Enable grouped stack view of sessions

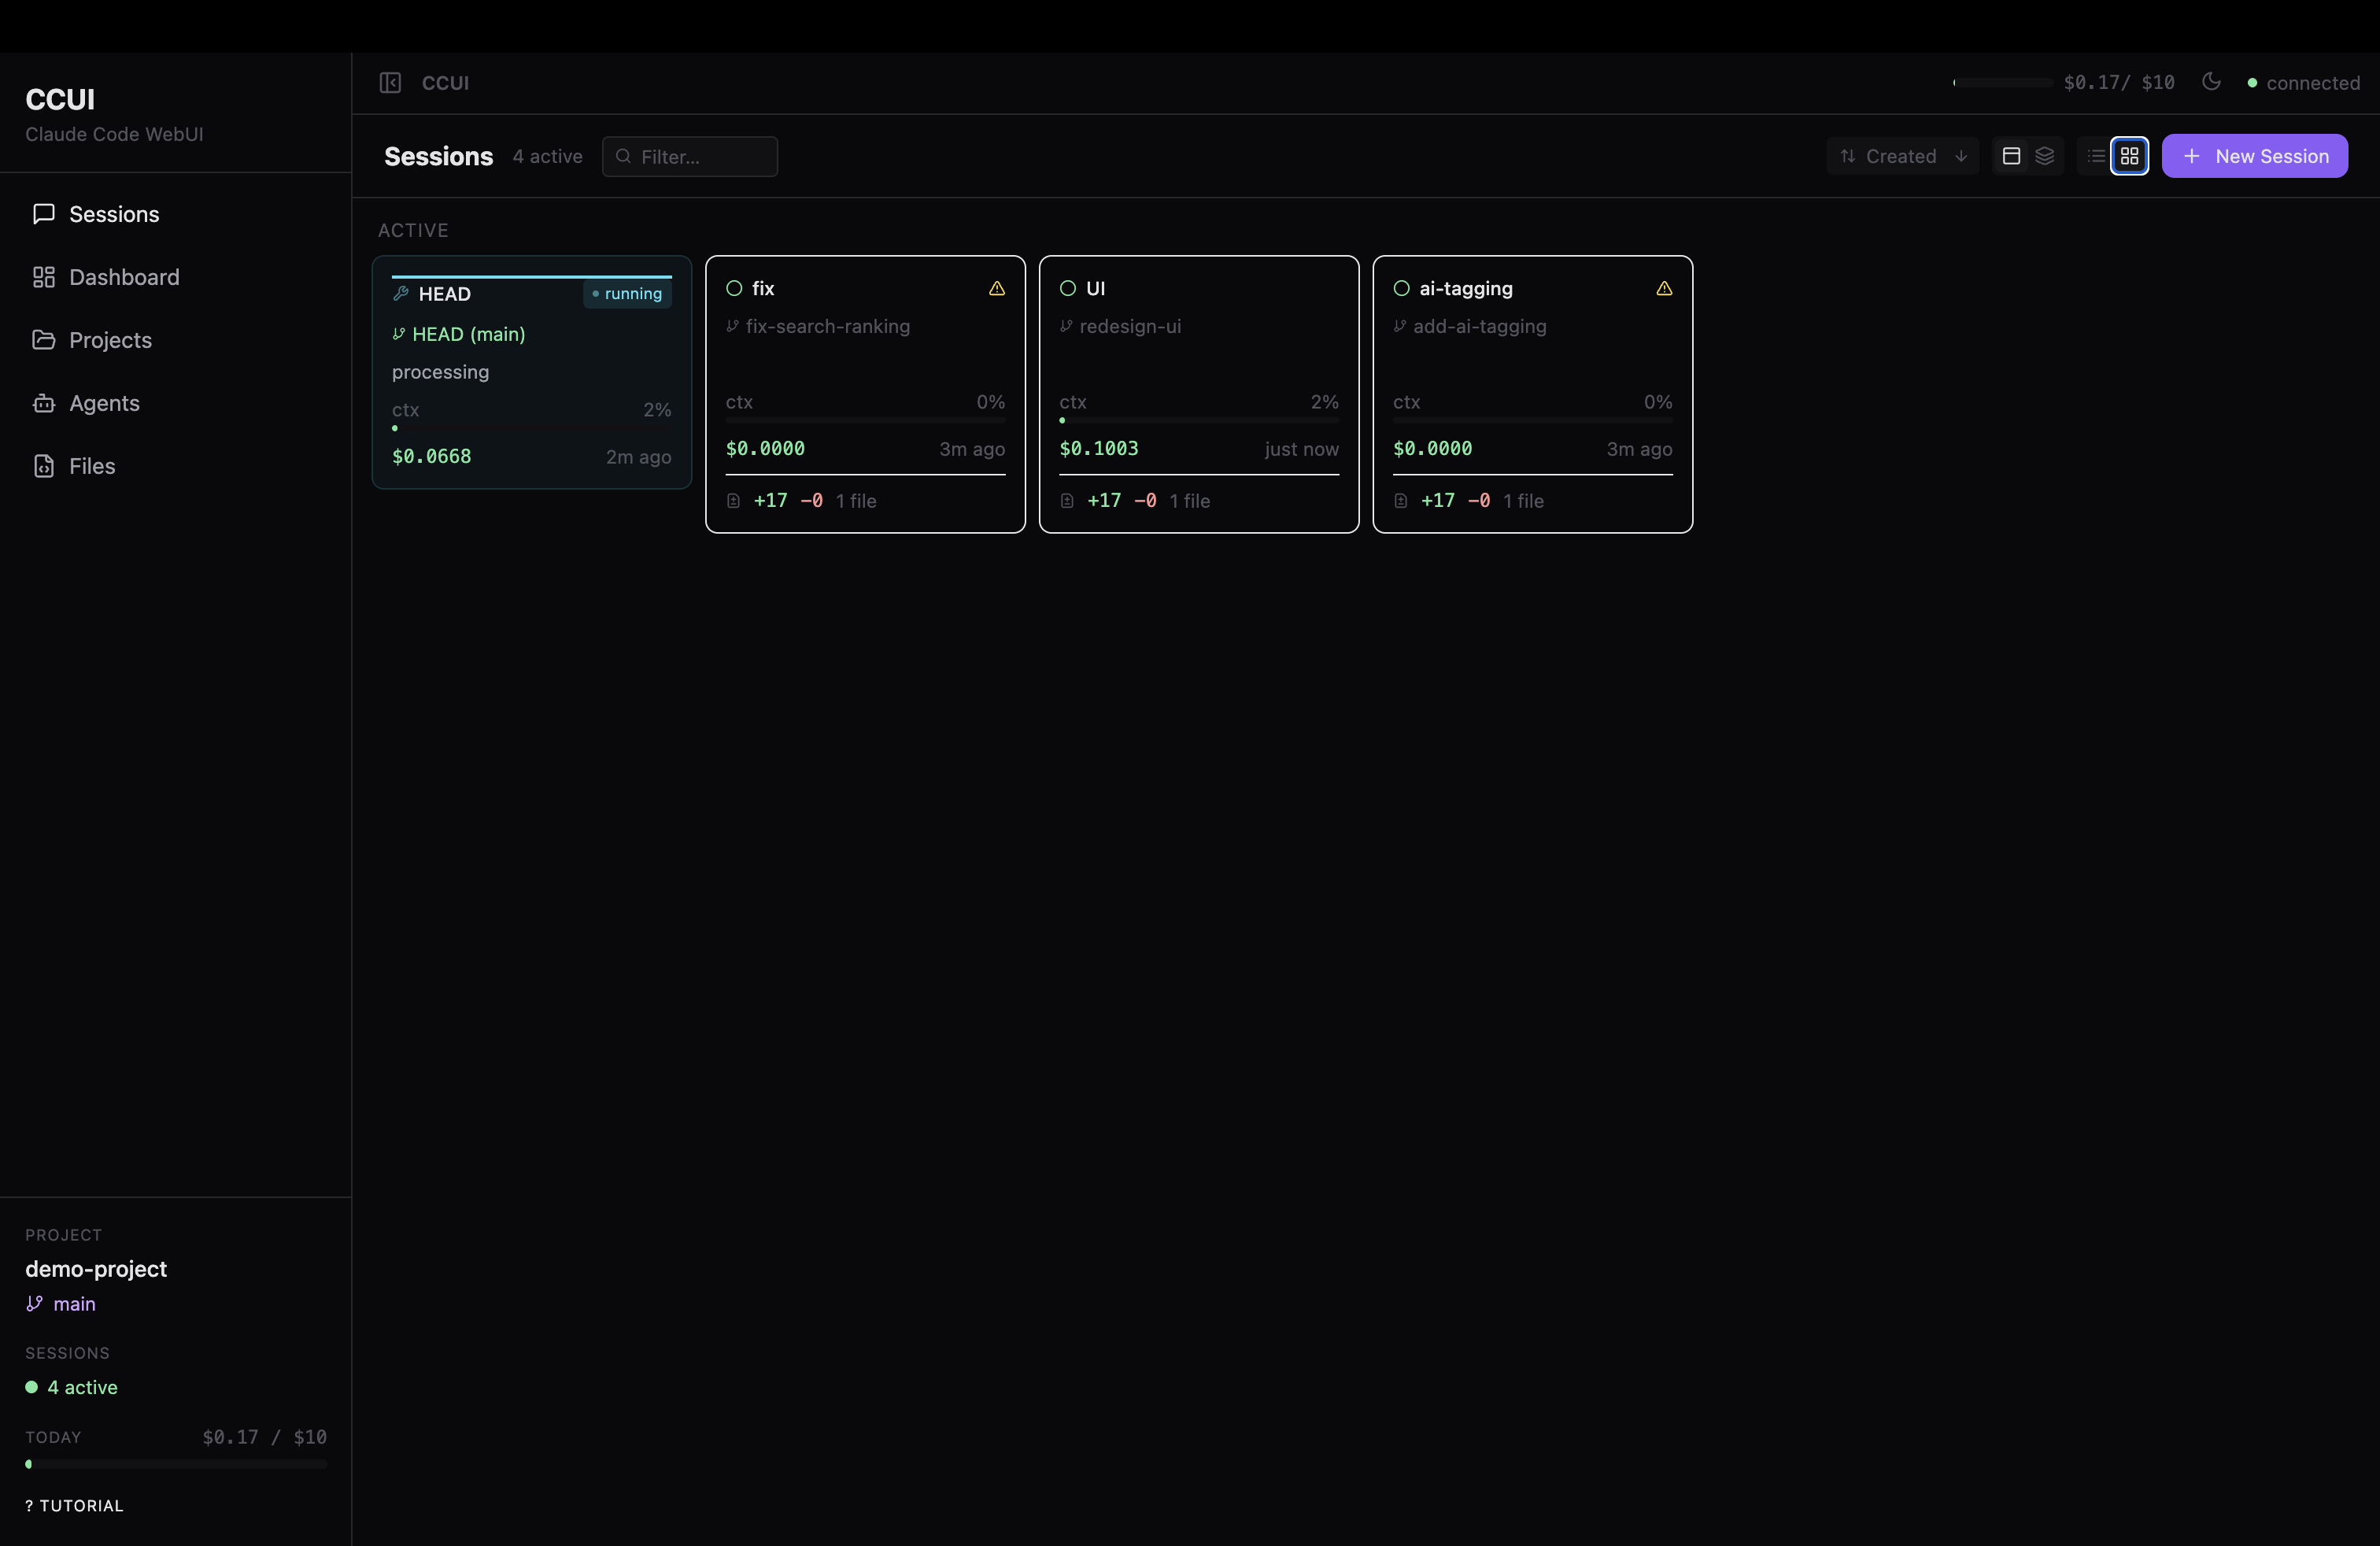2045,156
